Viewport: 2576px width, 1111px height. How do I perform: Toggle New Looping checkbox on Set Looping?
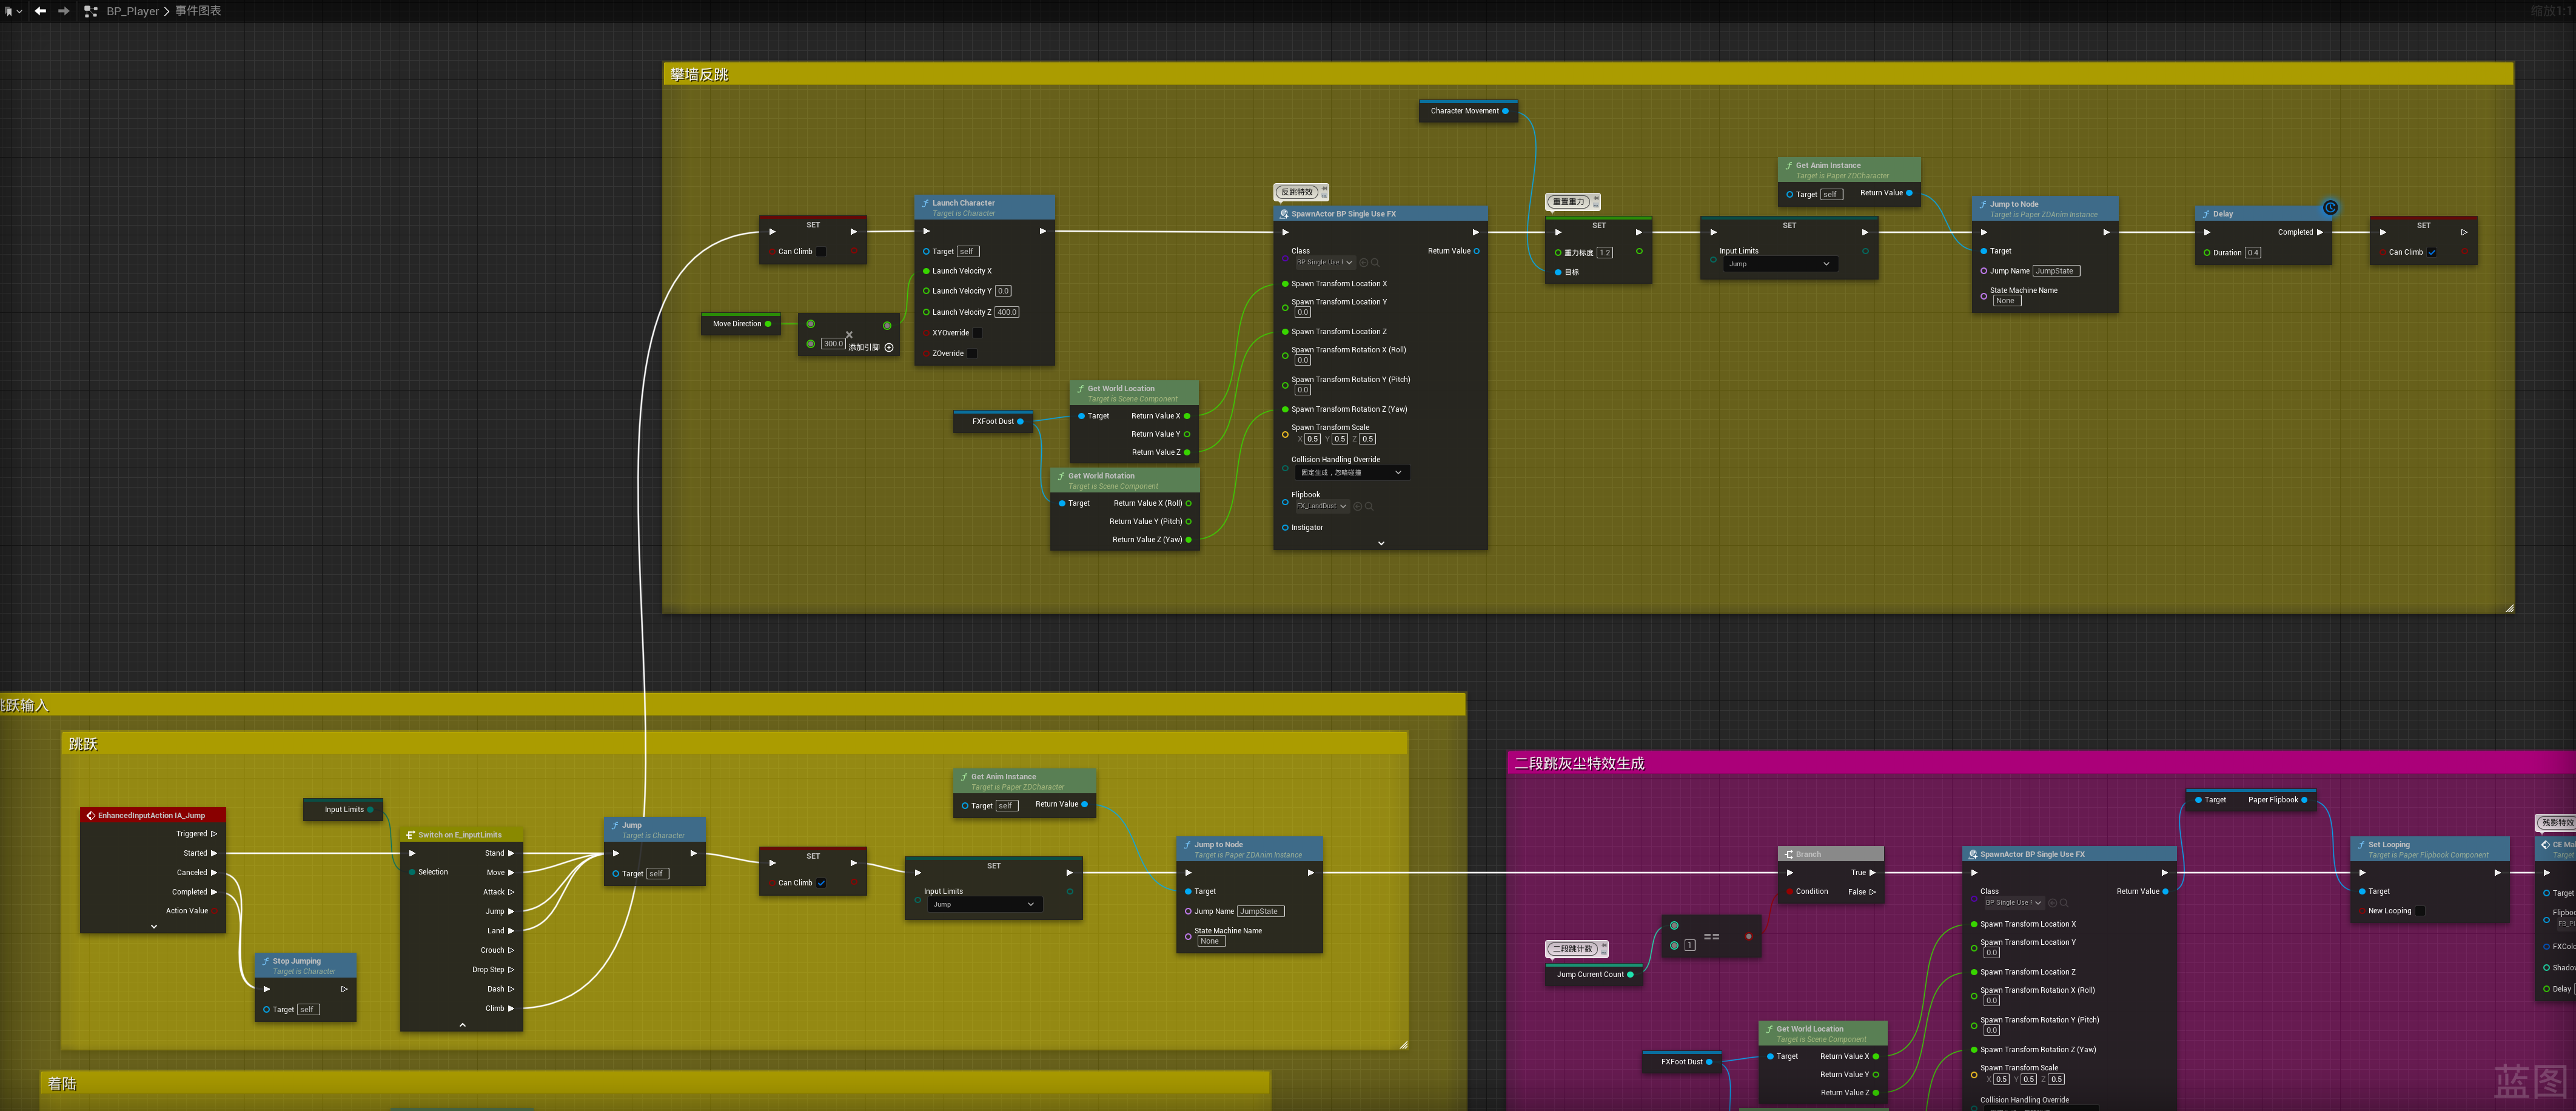coord(2420,911)
